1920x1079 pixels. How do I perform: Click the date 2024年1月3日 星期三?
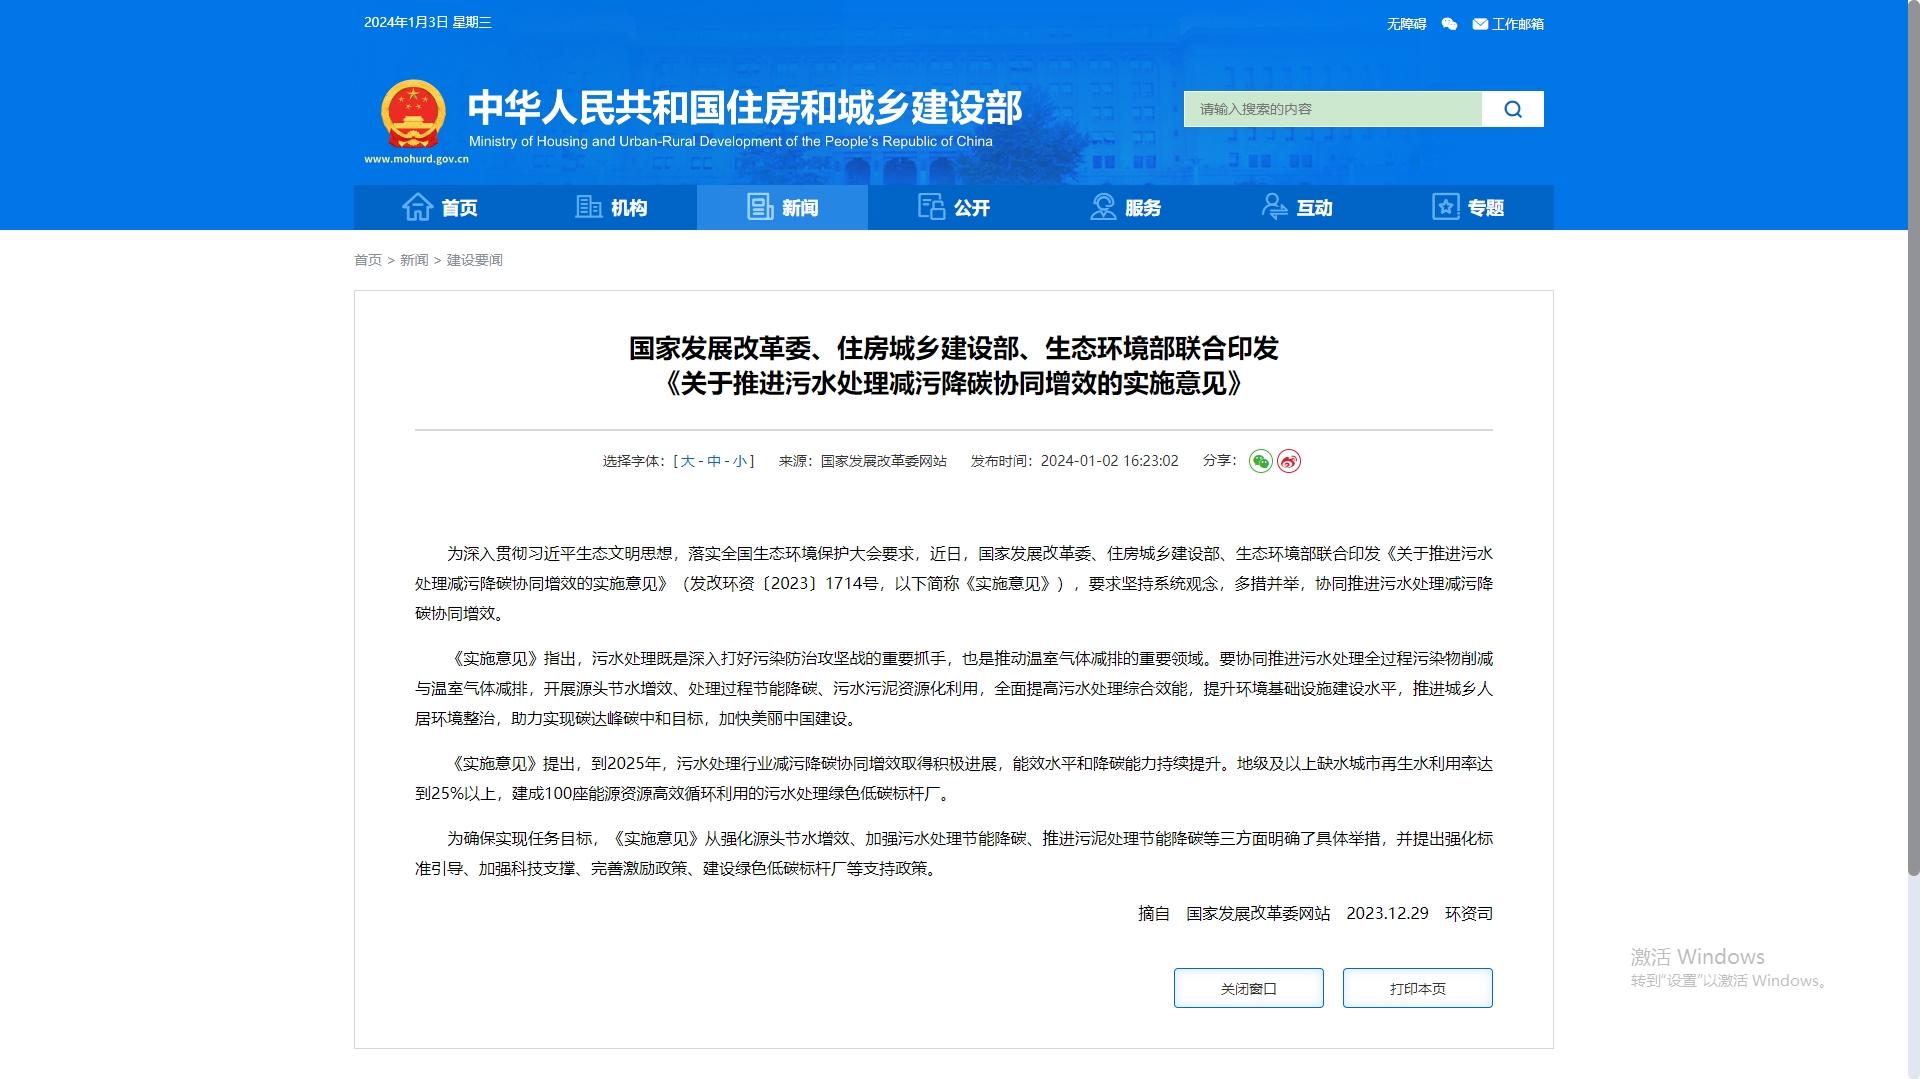[428, 22]
